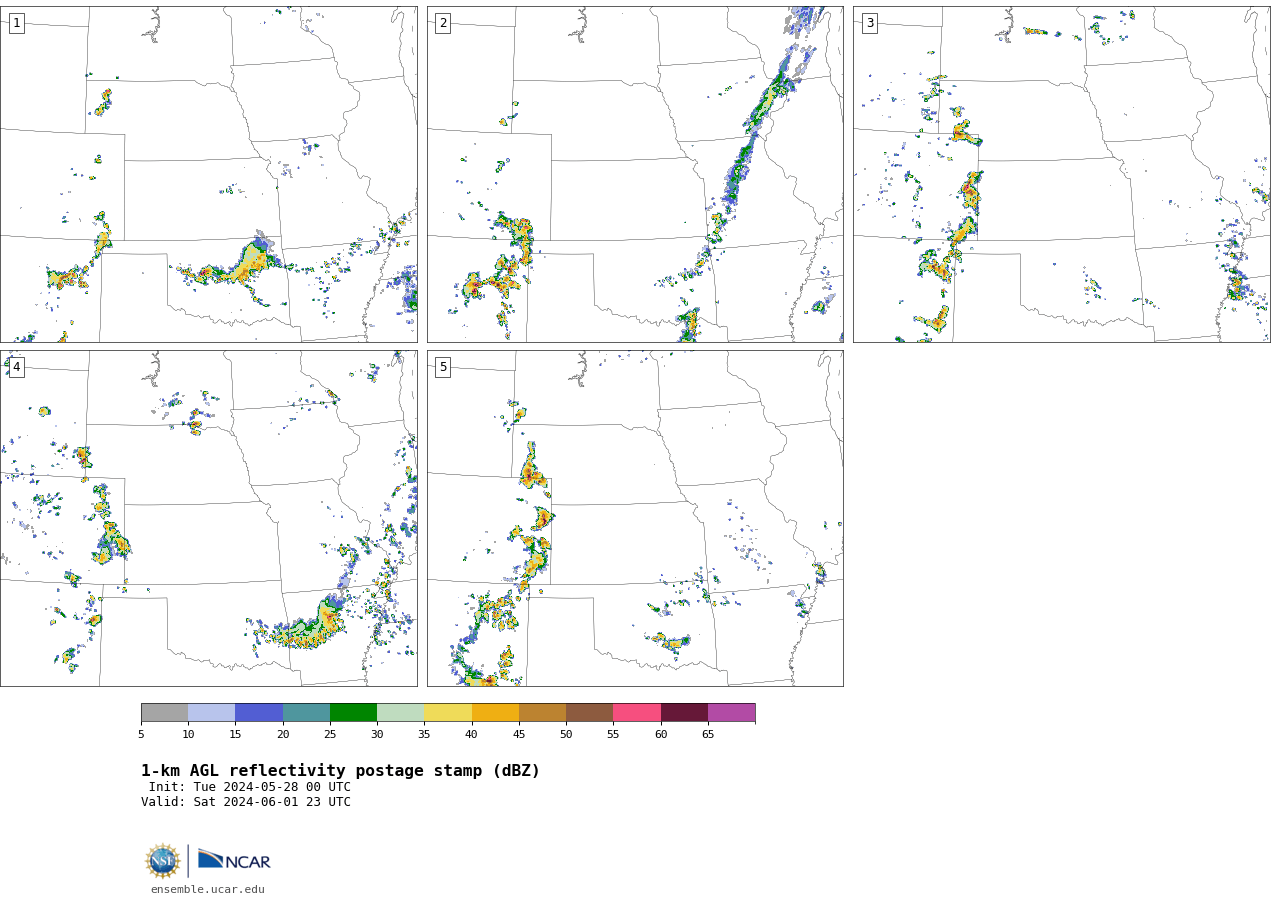Click the orange 40-45 dBZ swatch
1280x901 pixels.
495,713
